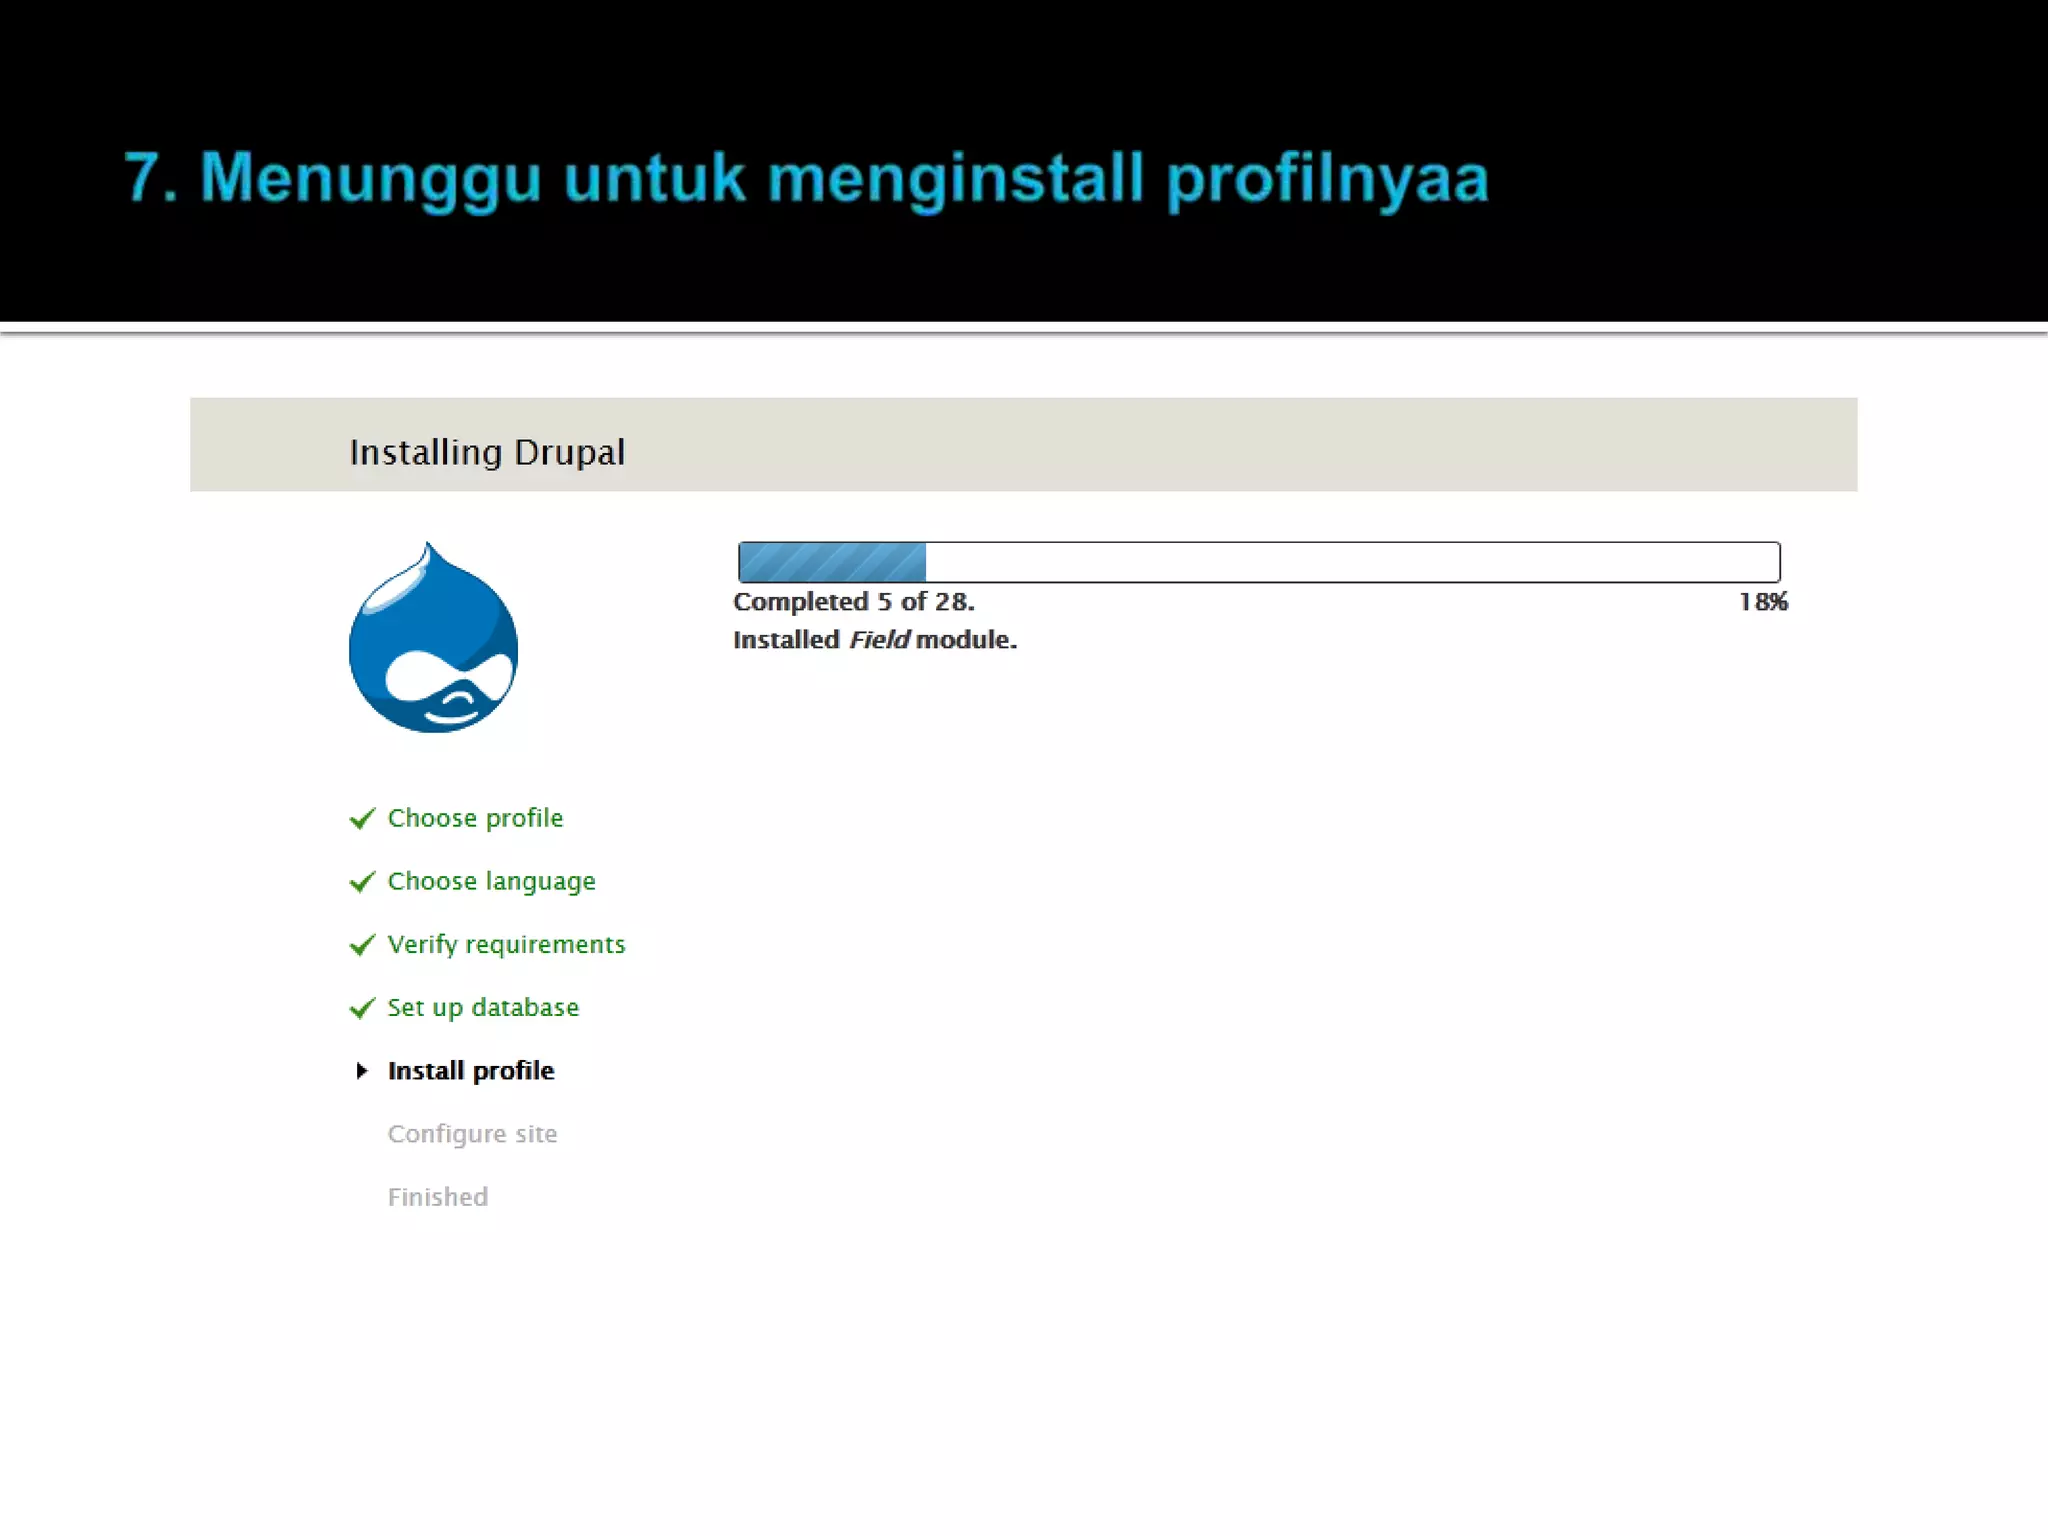
Task: Click the greyed Configure site step
Action: click(x=472, y=1134)
